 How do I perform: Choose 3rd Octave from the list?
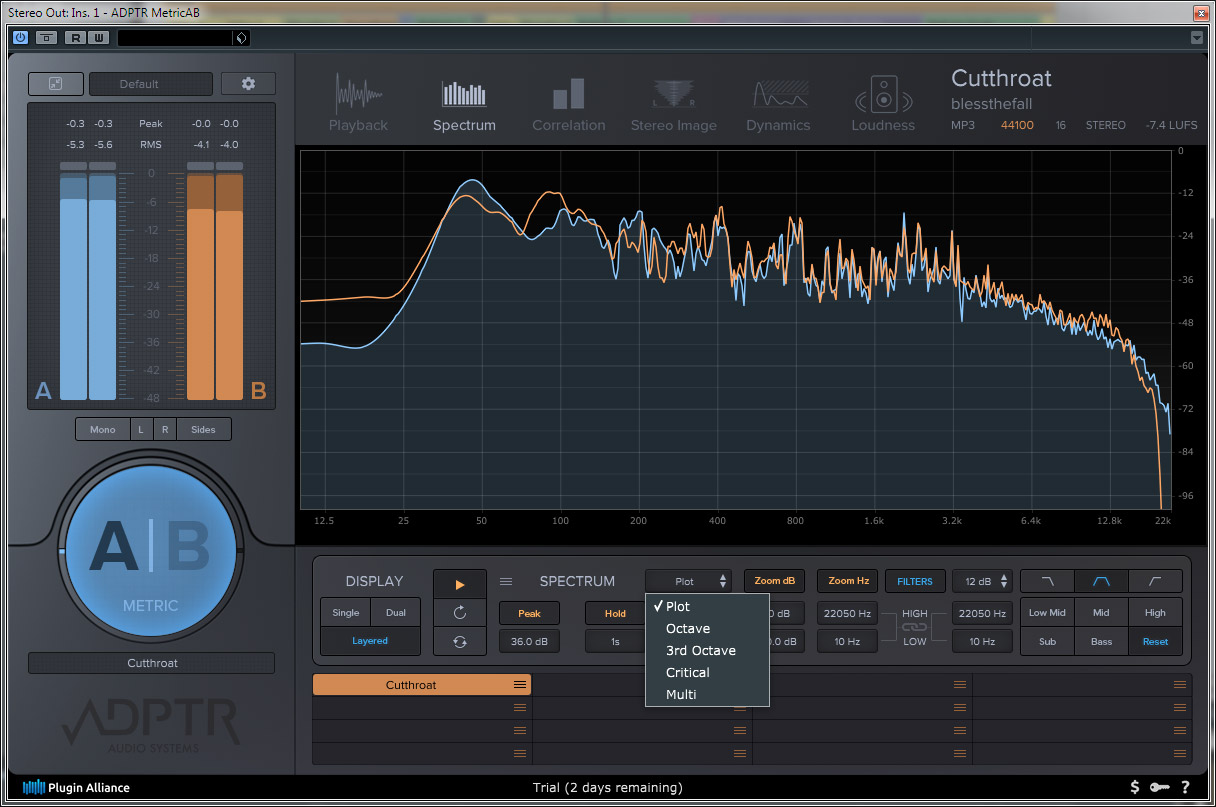[707, 650]
